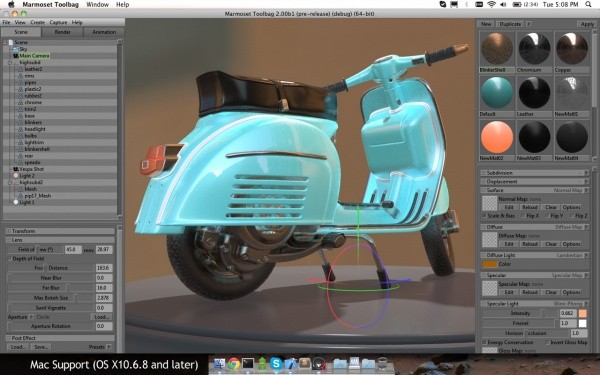Image resolution: width=600 pixels, height=375 pixels.
Task: Select the NewMat02 orange material thumbnail
Action: tap(497, 137)
